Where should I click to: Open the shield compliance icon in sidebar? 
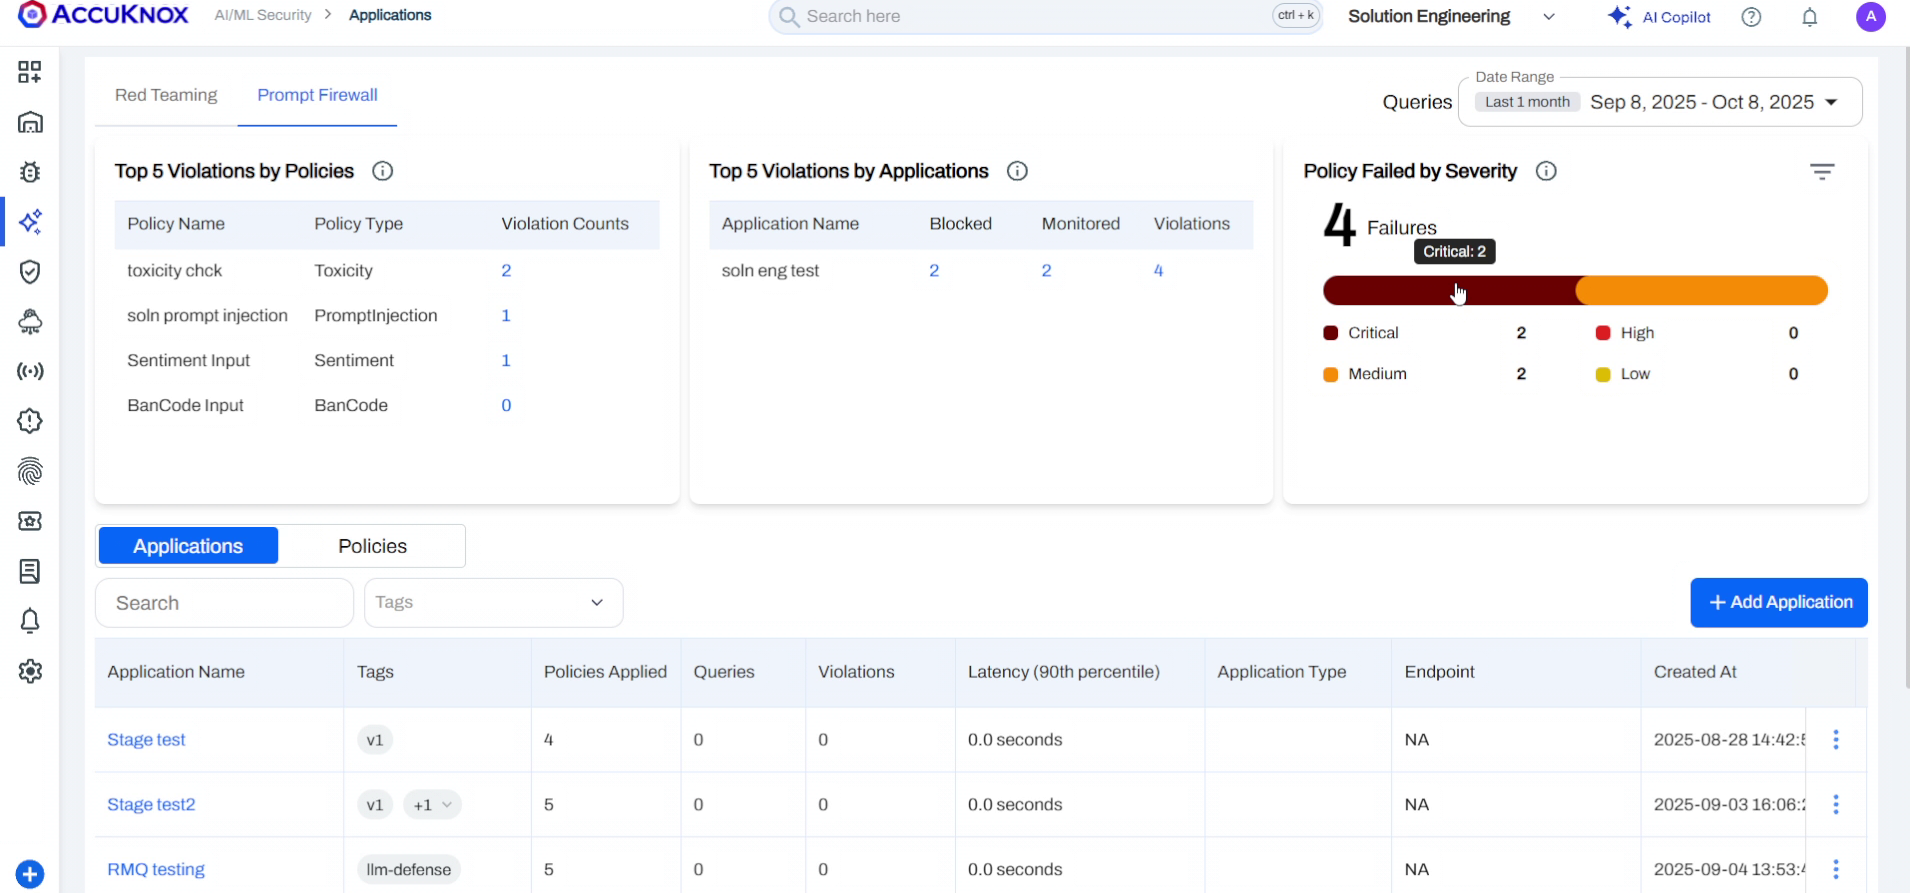(x=30, y=272)
